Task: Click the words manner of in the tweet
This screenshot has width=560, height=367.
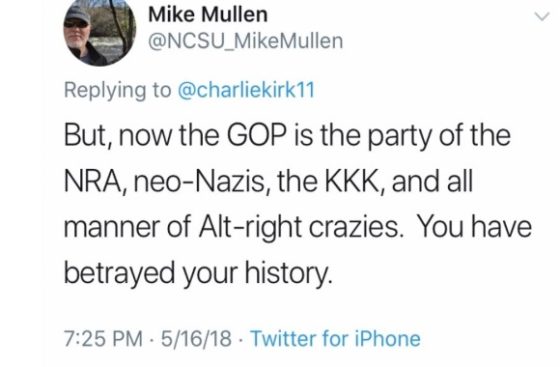Action: [129, 227]
